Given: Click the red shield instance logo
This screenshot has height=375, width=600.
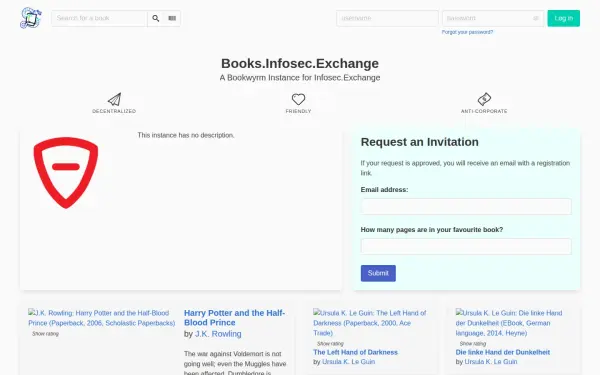Looking at the screenshot, I should (66, 173).
